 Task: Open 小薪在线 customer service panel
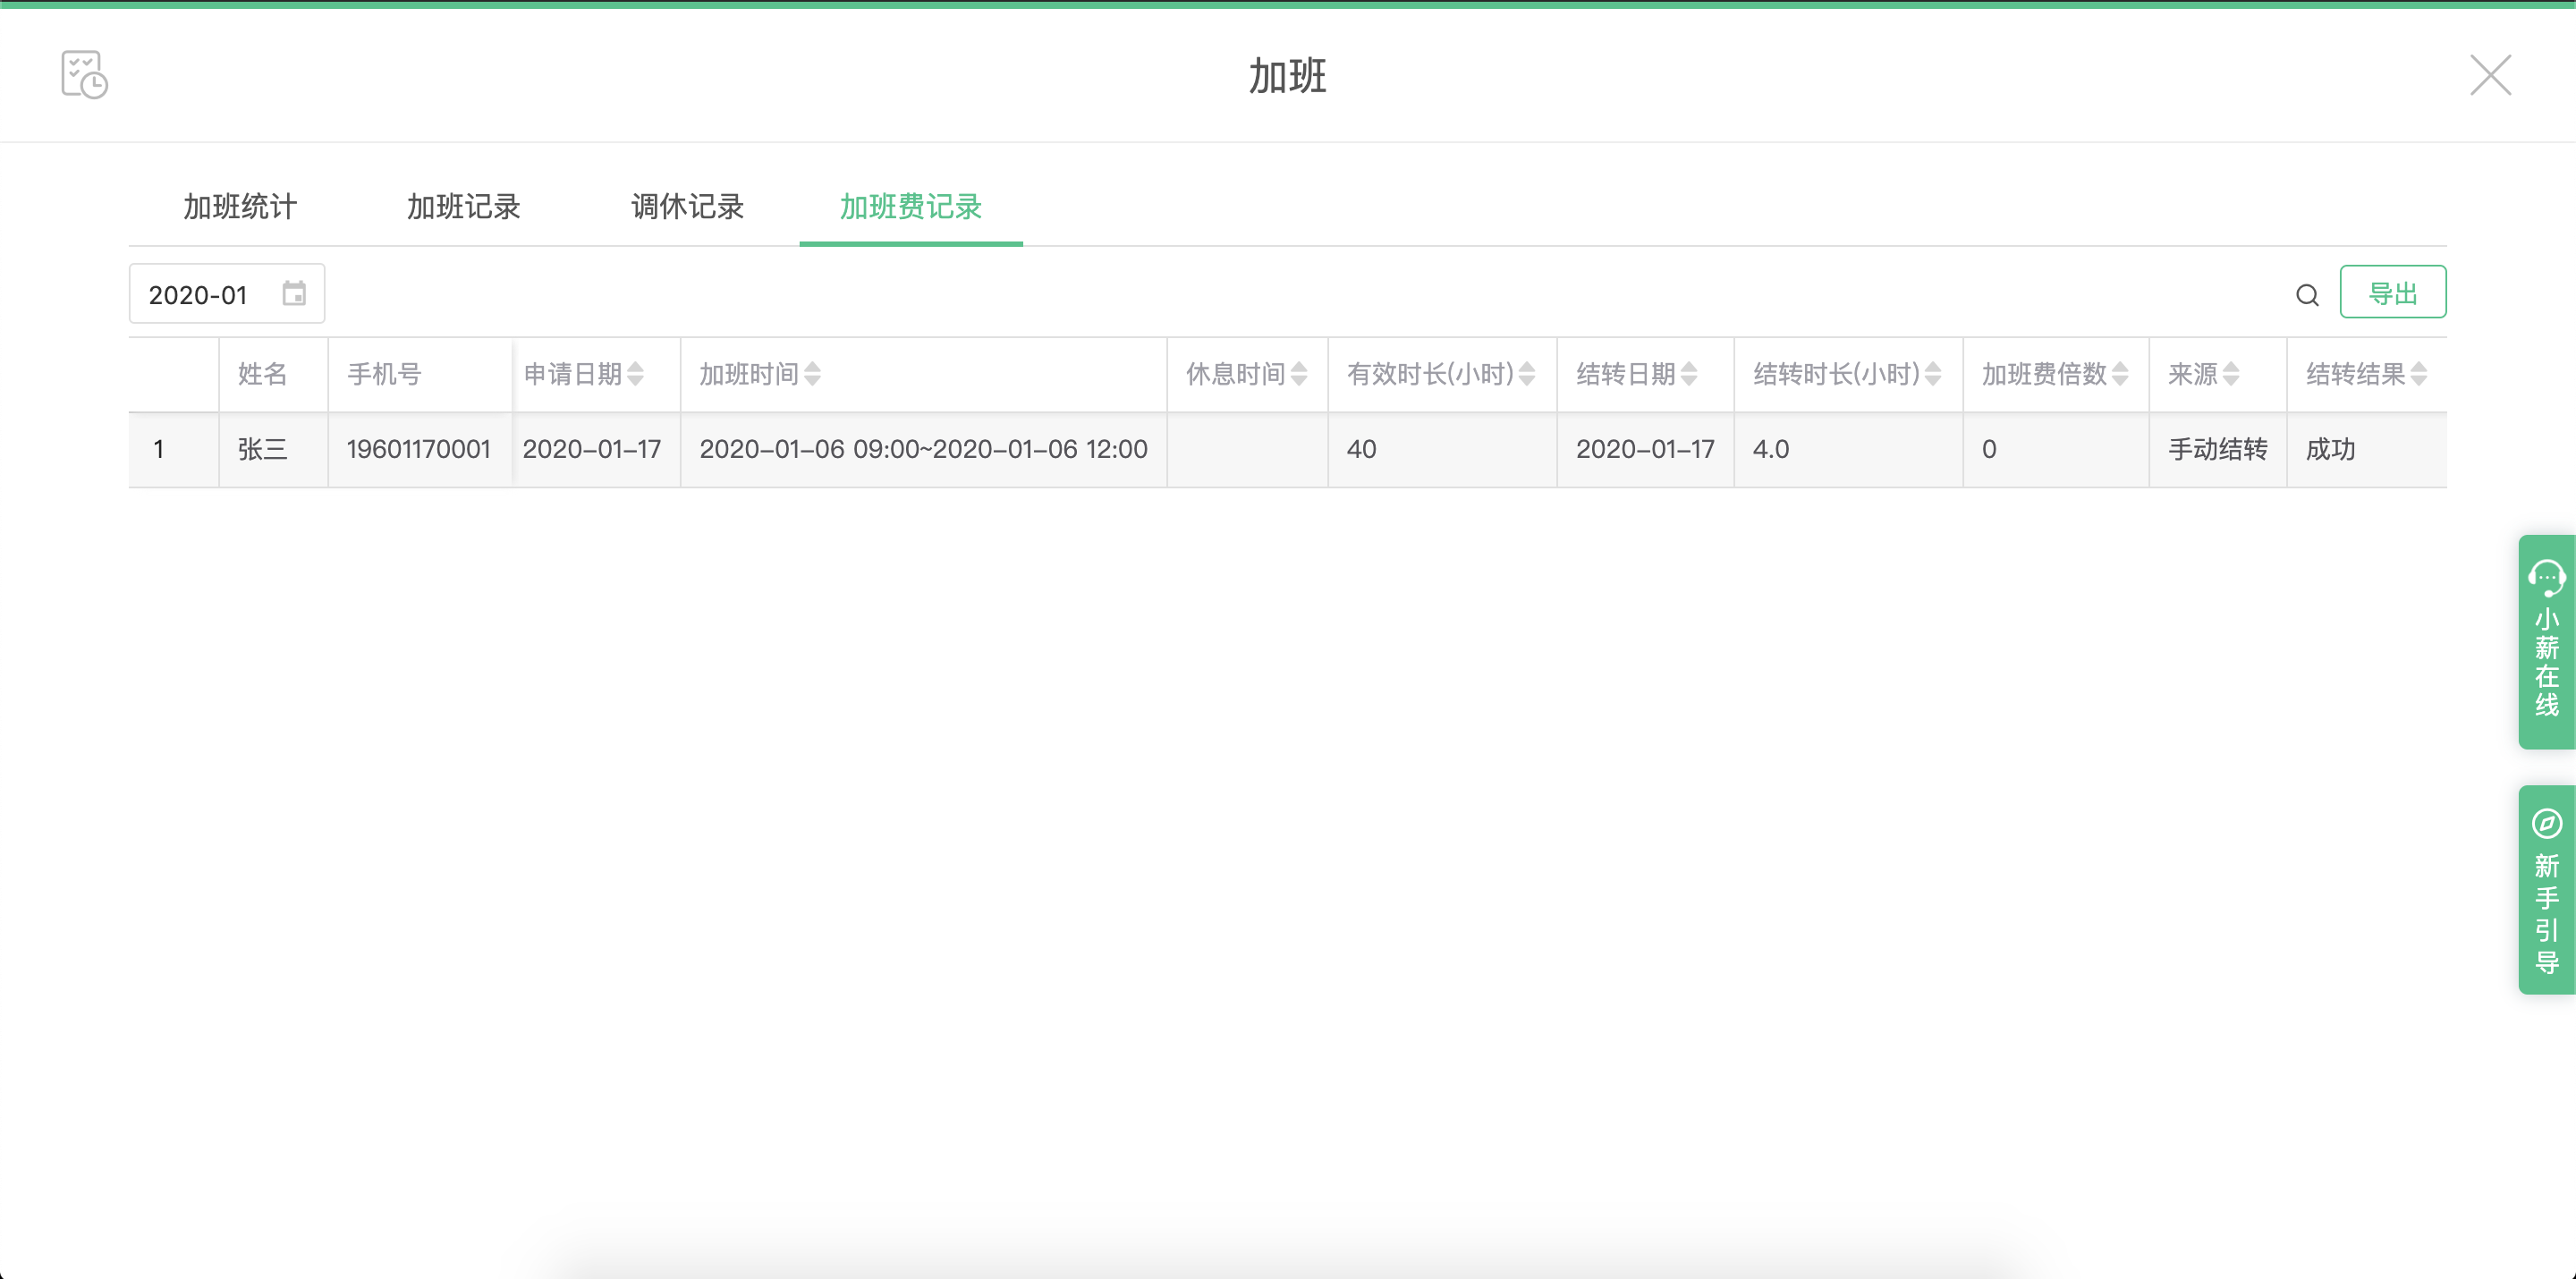click(2546, 641)
